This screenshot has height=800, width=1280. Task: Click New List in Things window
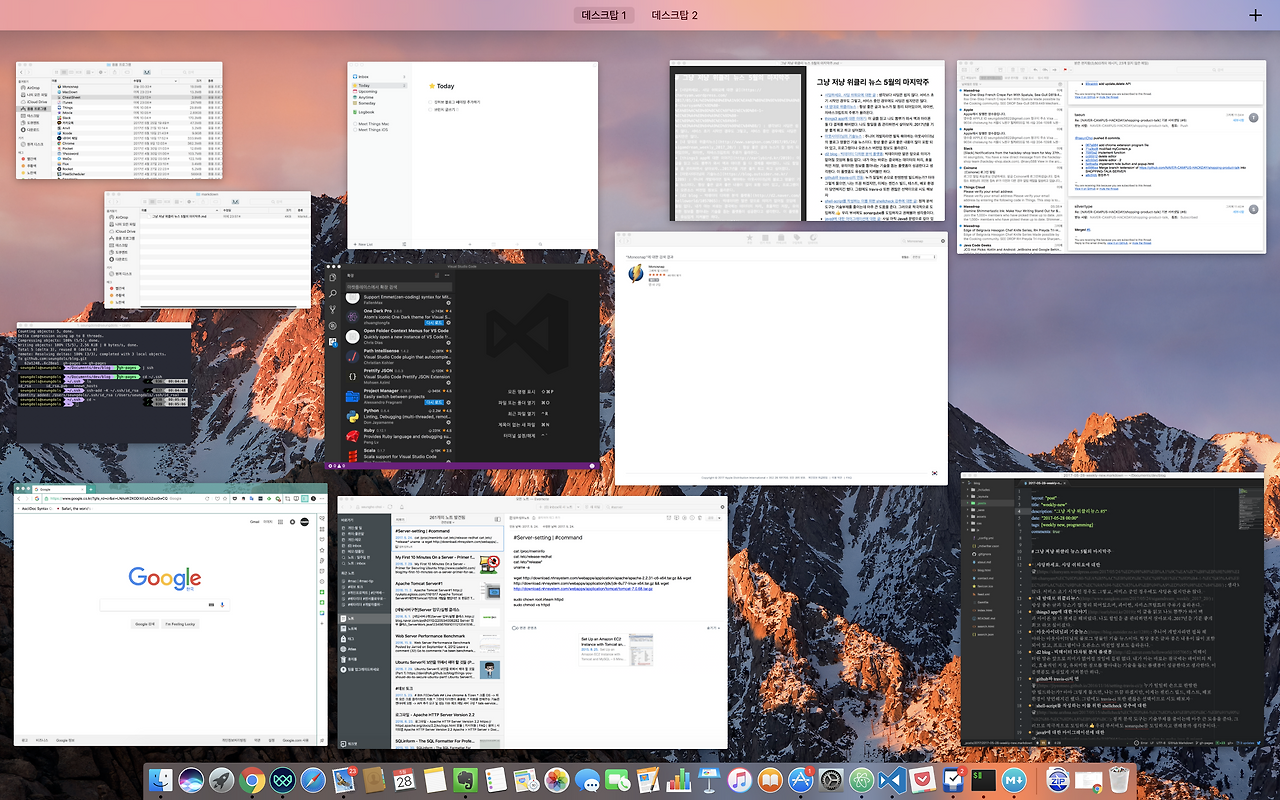pos(362,244)
